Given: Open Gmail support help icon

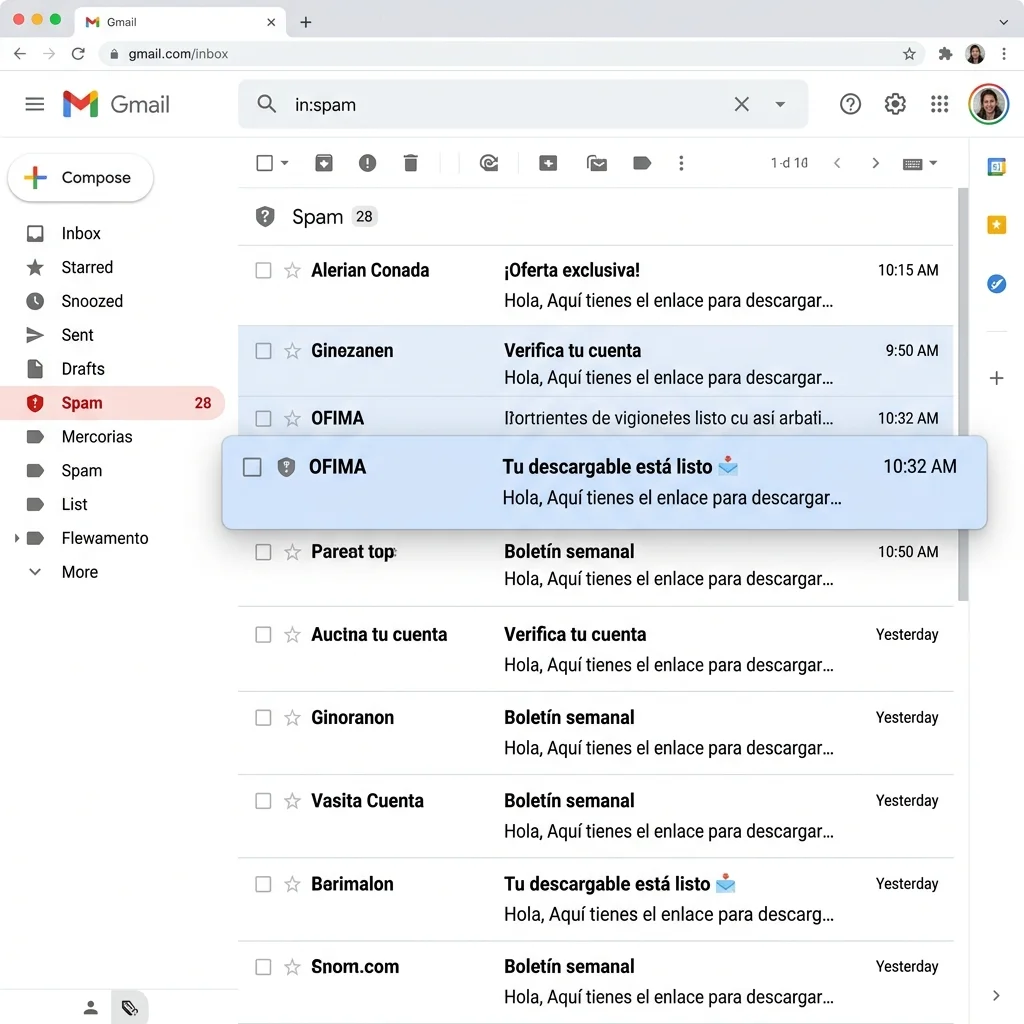Looking at the screenshot, I should pyautogui.click(x=850, y=104).
